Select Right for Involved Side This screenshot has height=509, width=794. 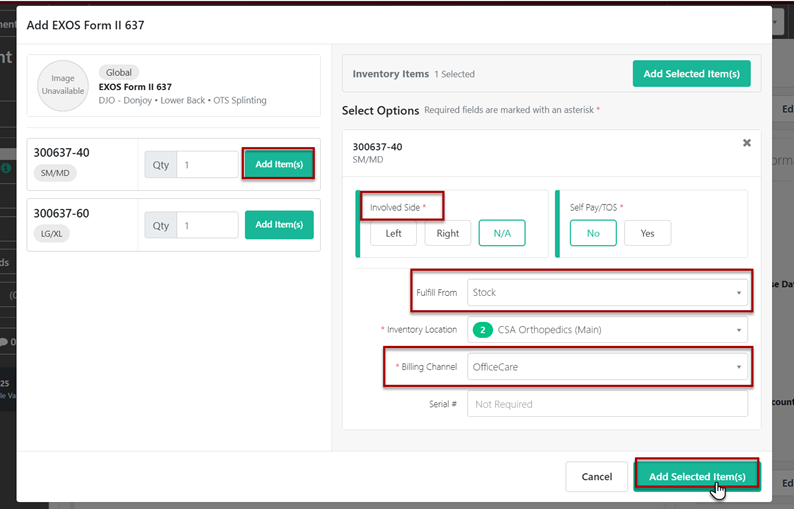[448, 233]
